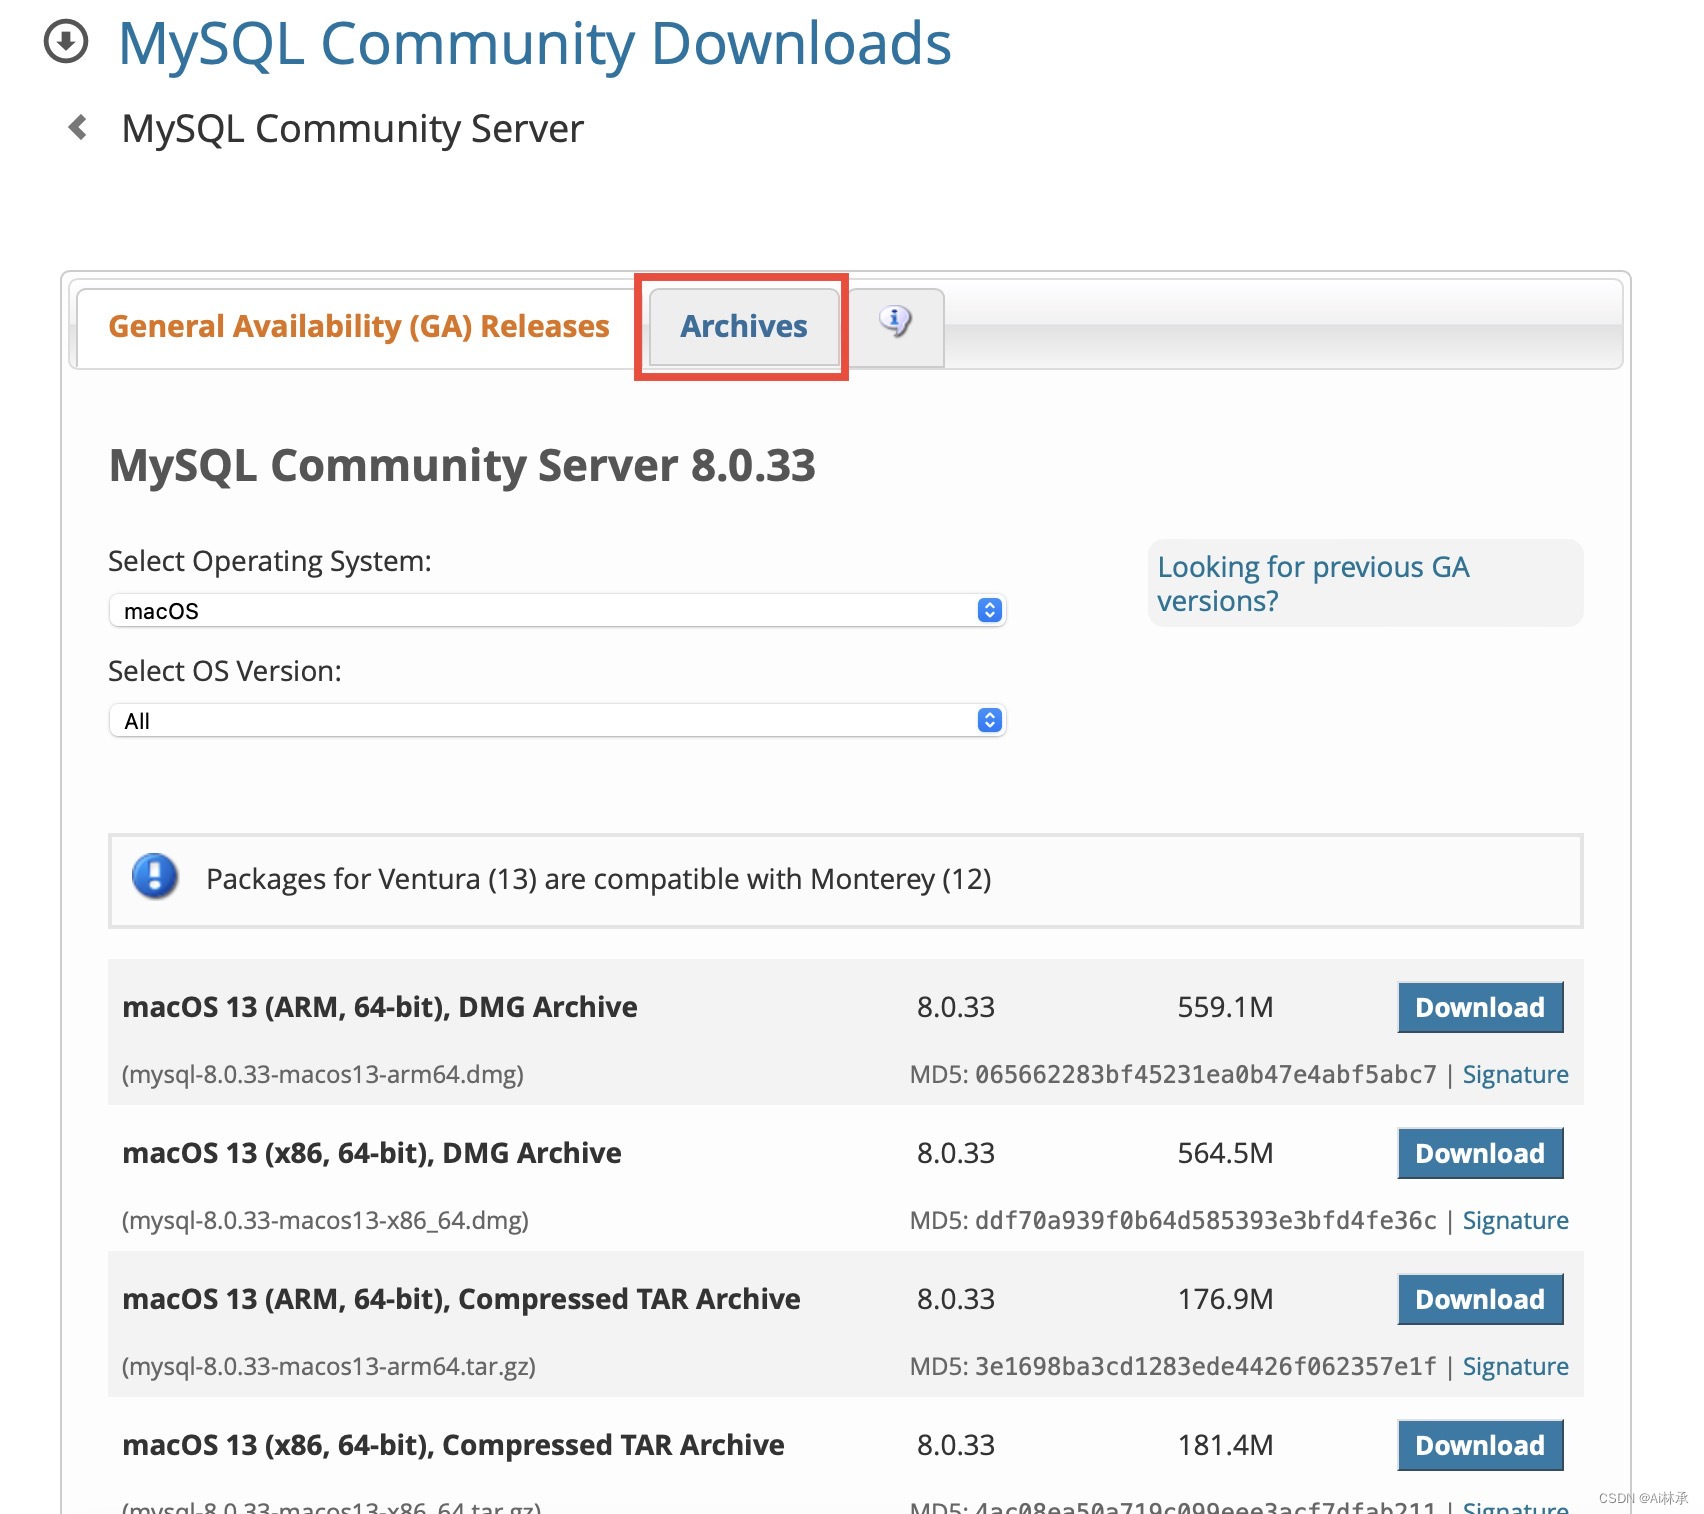This screenshot has height=1514, width=1704.
Task: Click the blue exclamation notice icon
Action: 155,876
